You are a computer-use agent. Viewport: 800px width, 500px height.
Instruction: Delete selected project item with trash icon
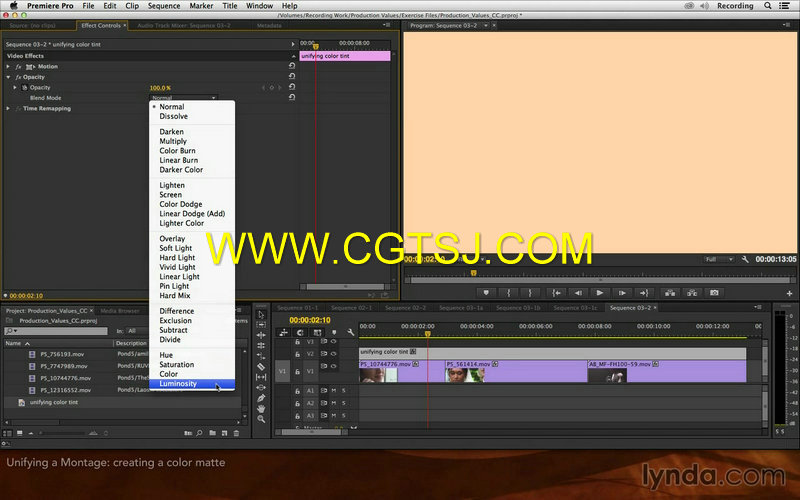click(236, 433)
